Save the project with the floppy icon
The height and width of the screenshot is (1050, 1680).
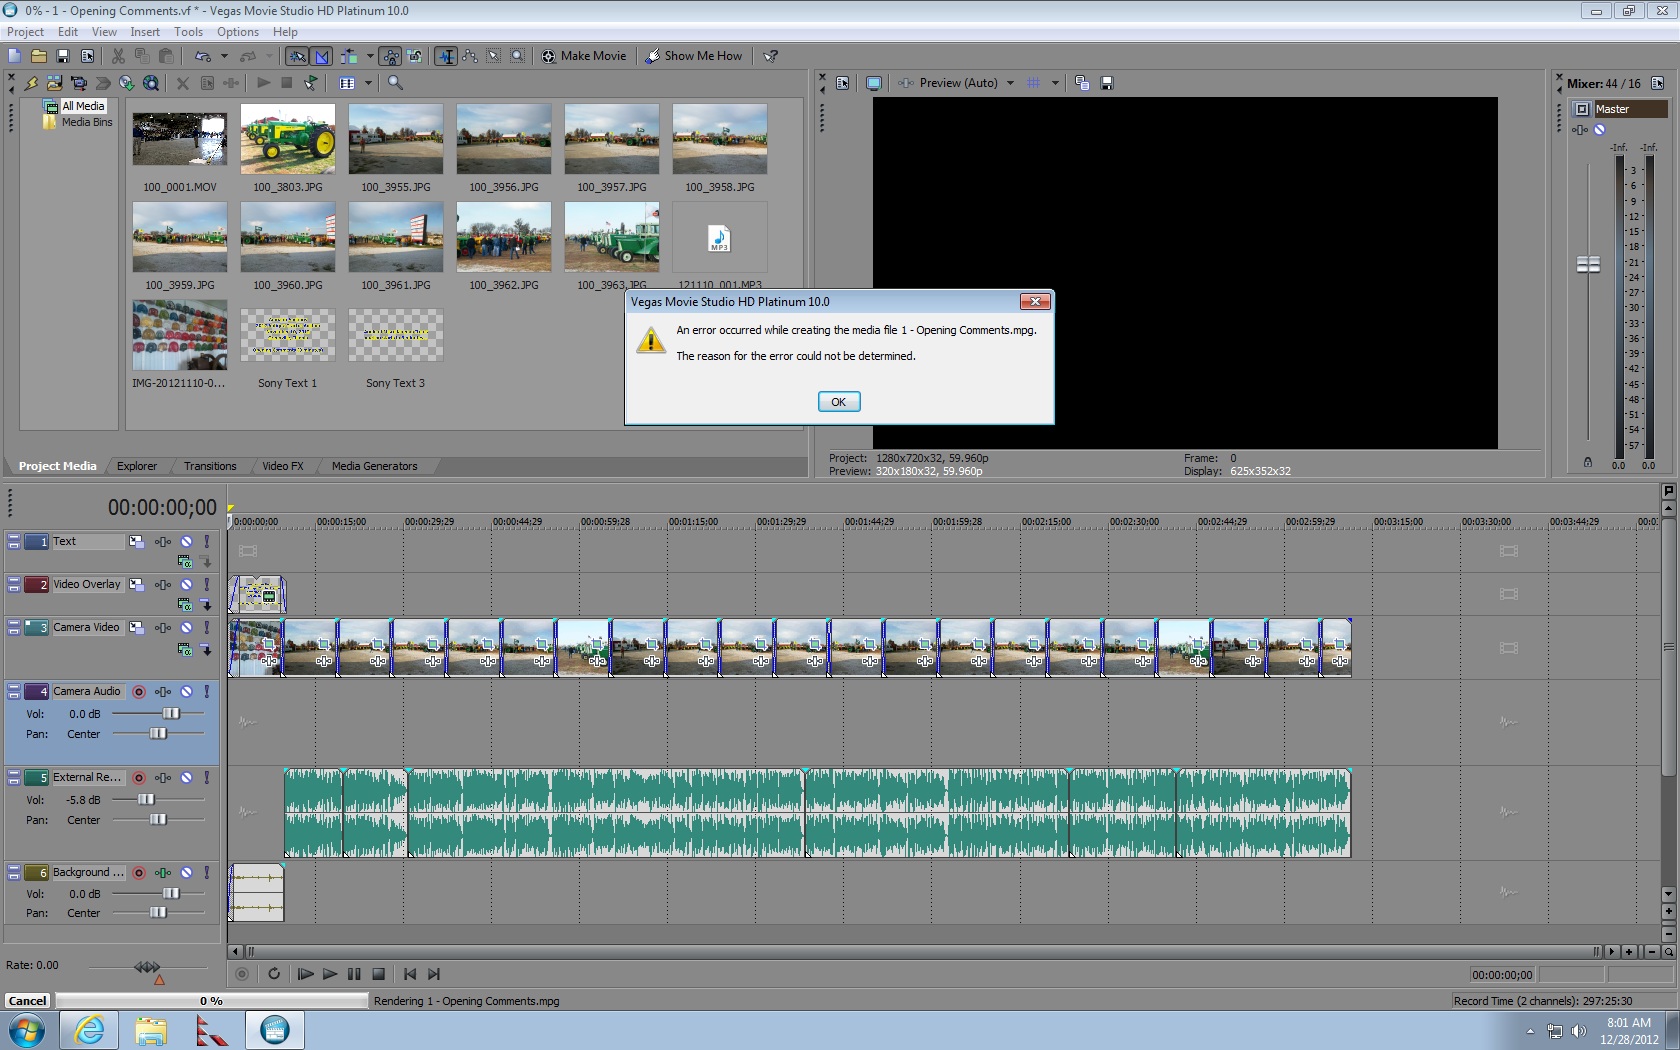coord(63,56)
